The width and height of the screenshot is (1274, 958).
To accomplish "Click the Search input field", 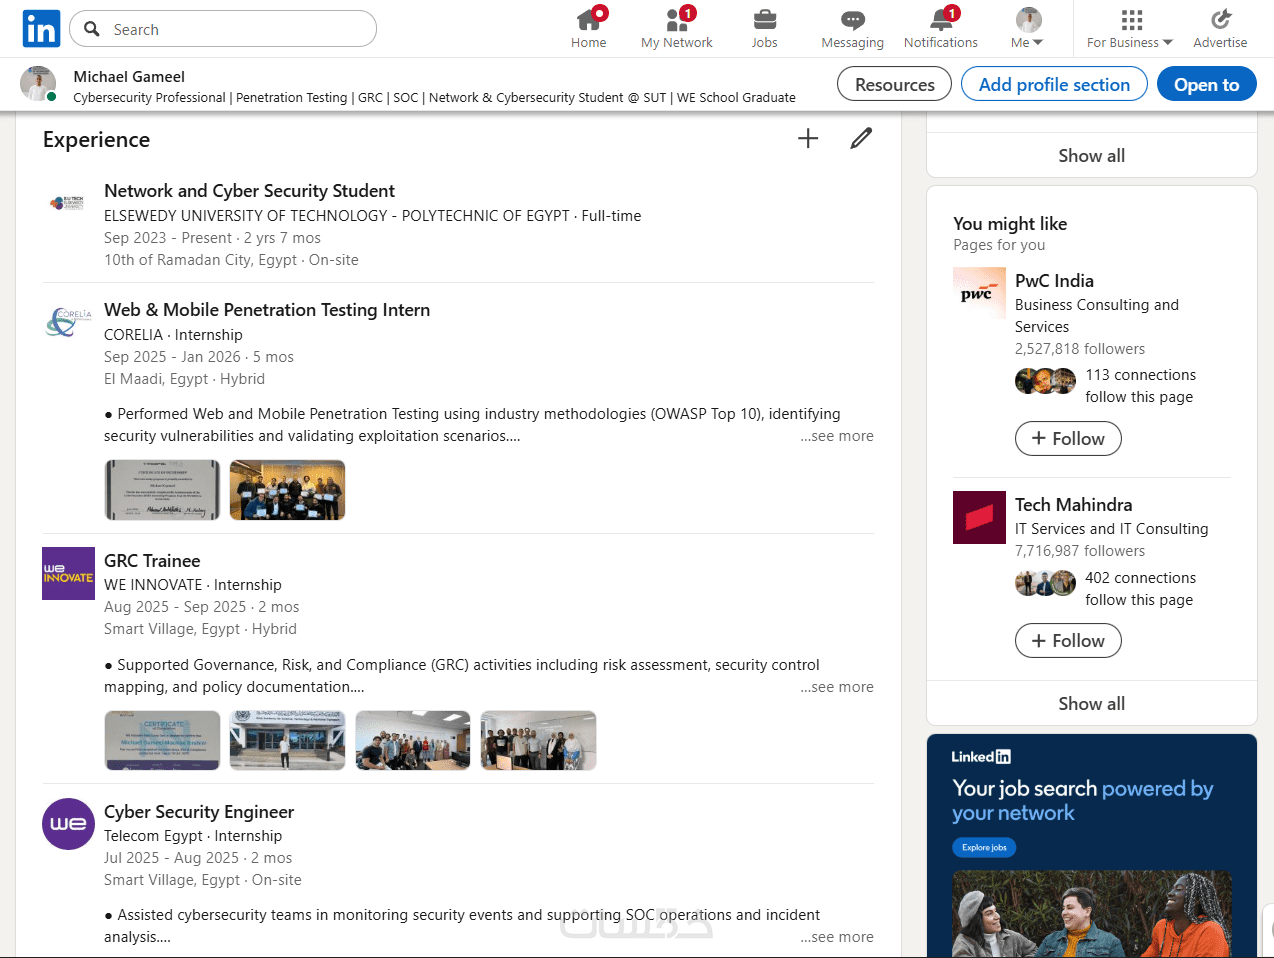I will click(x=223, y=29).
